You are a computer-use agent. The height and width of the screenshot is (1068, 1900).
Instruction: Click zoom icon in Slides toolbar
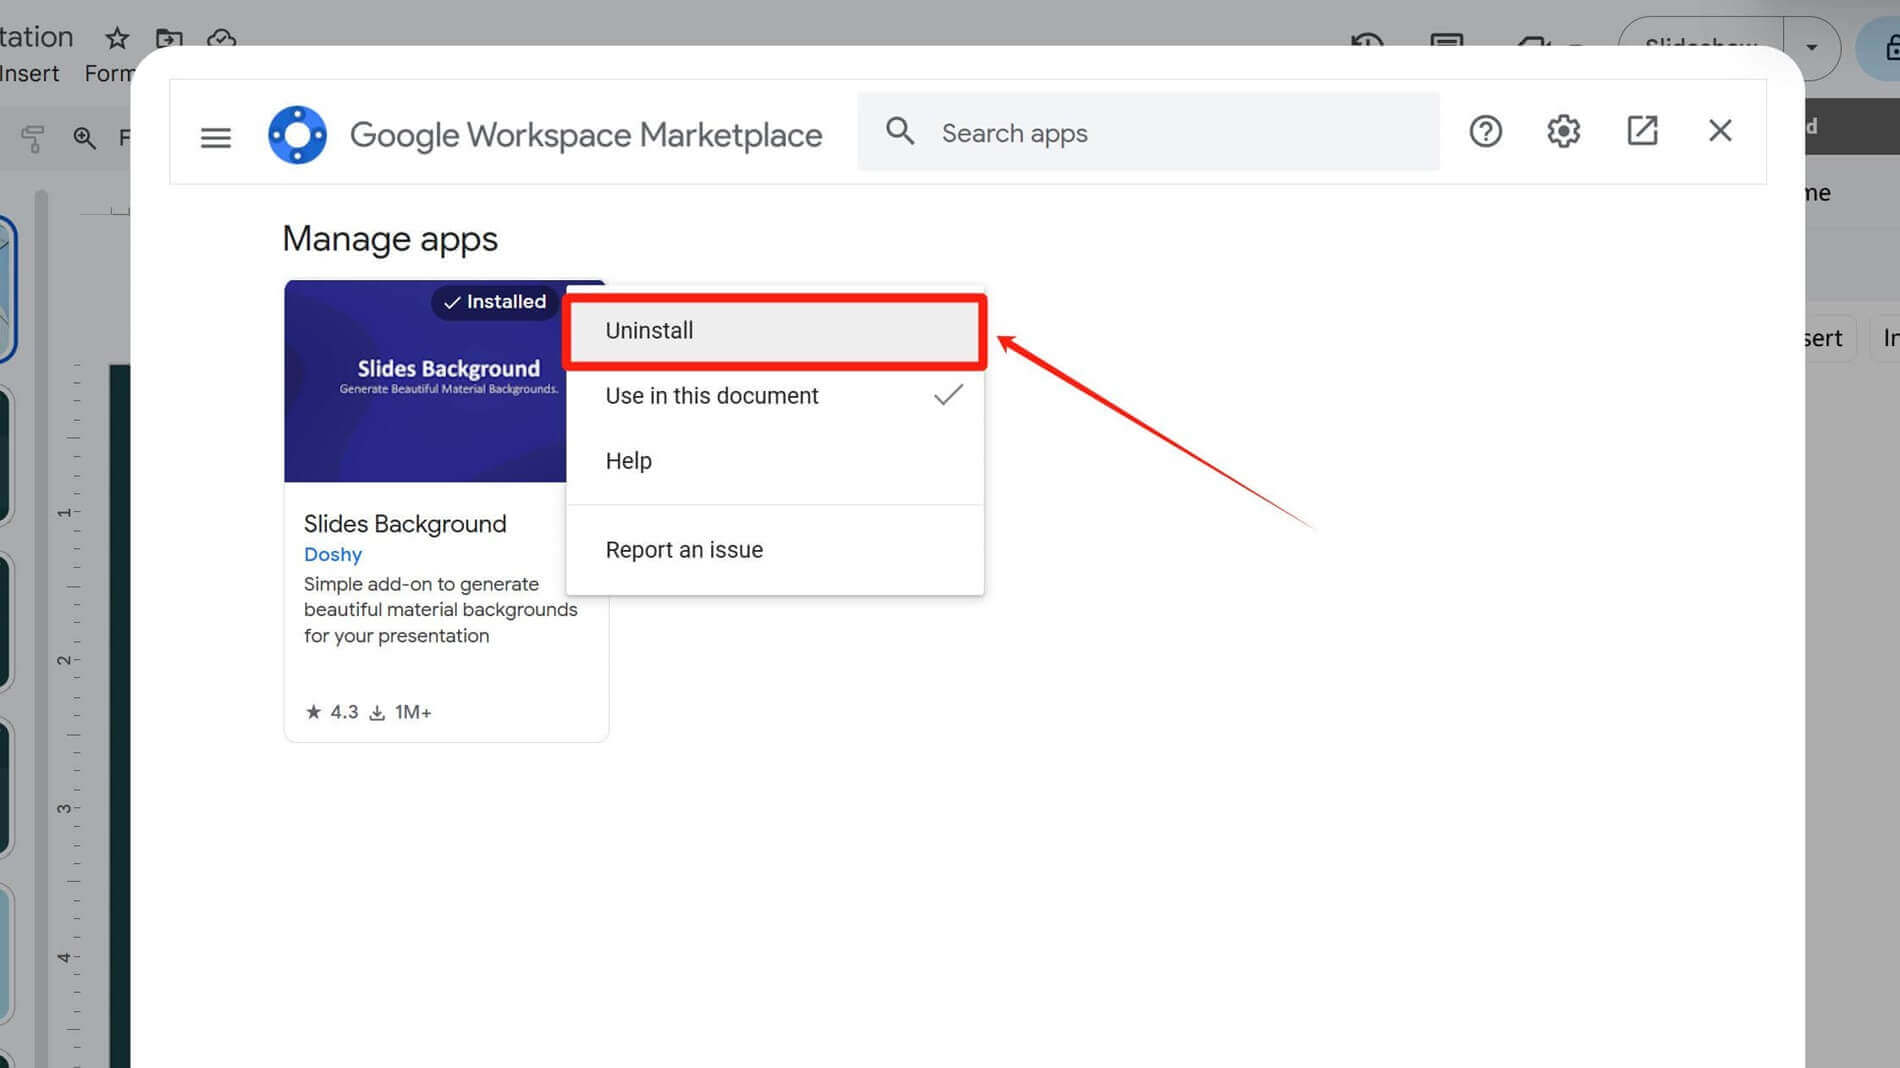85,138
